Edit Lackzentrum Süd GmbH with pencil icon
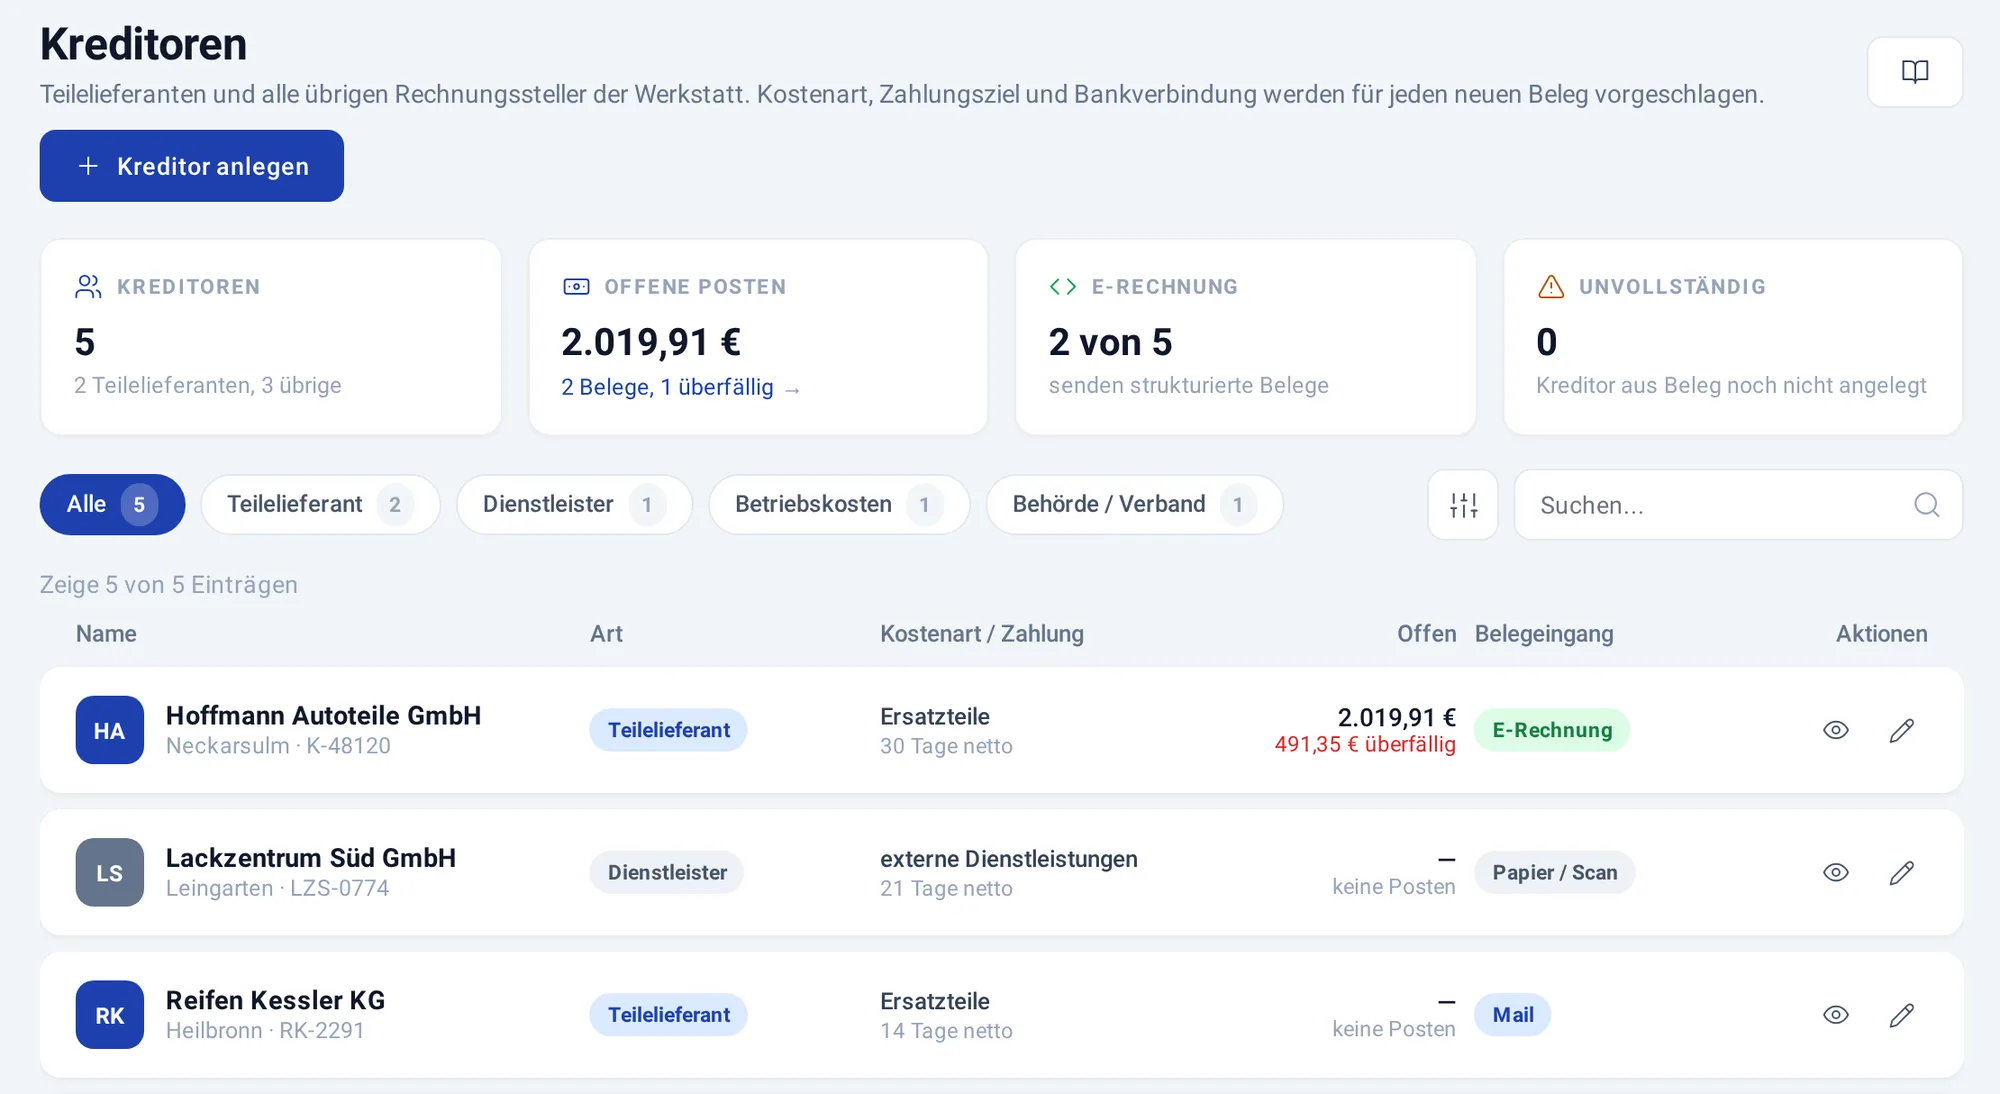 pos(1901,872)
